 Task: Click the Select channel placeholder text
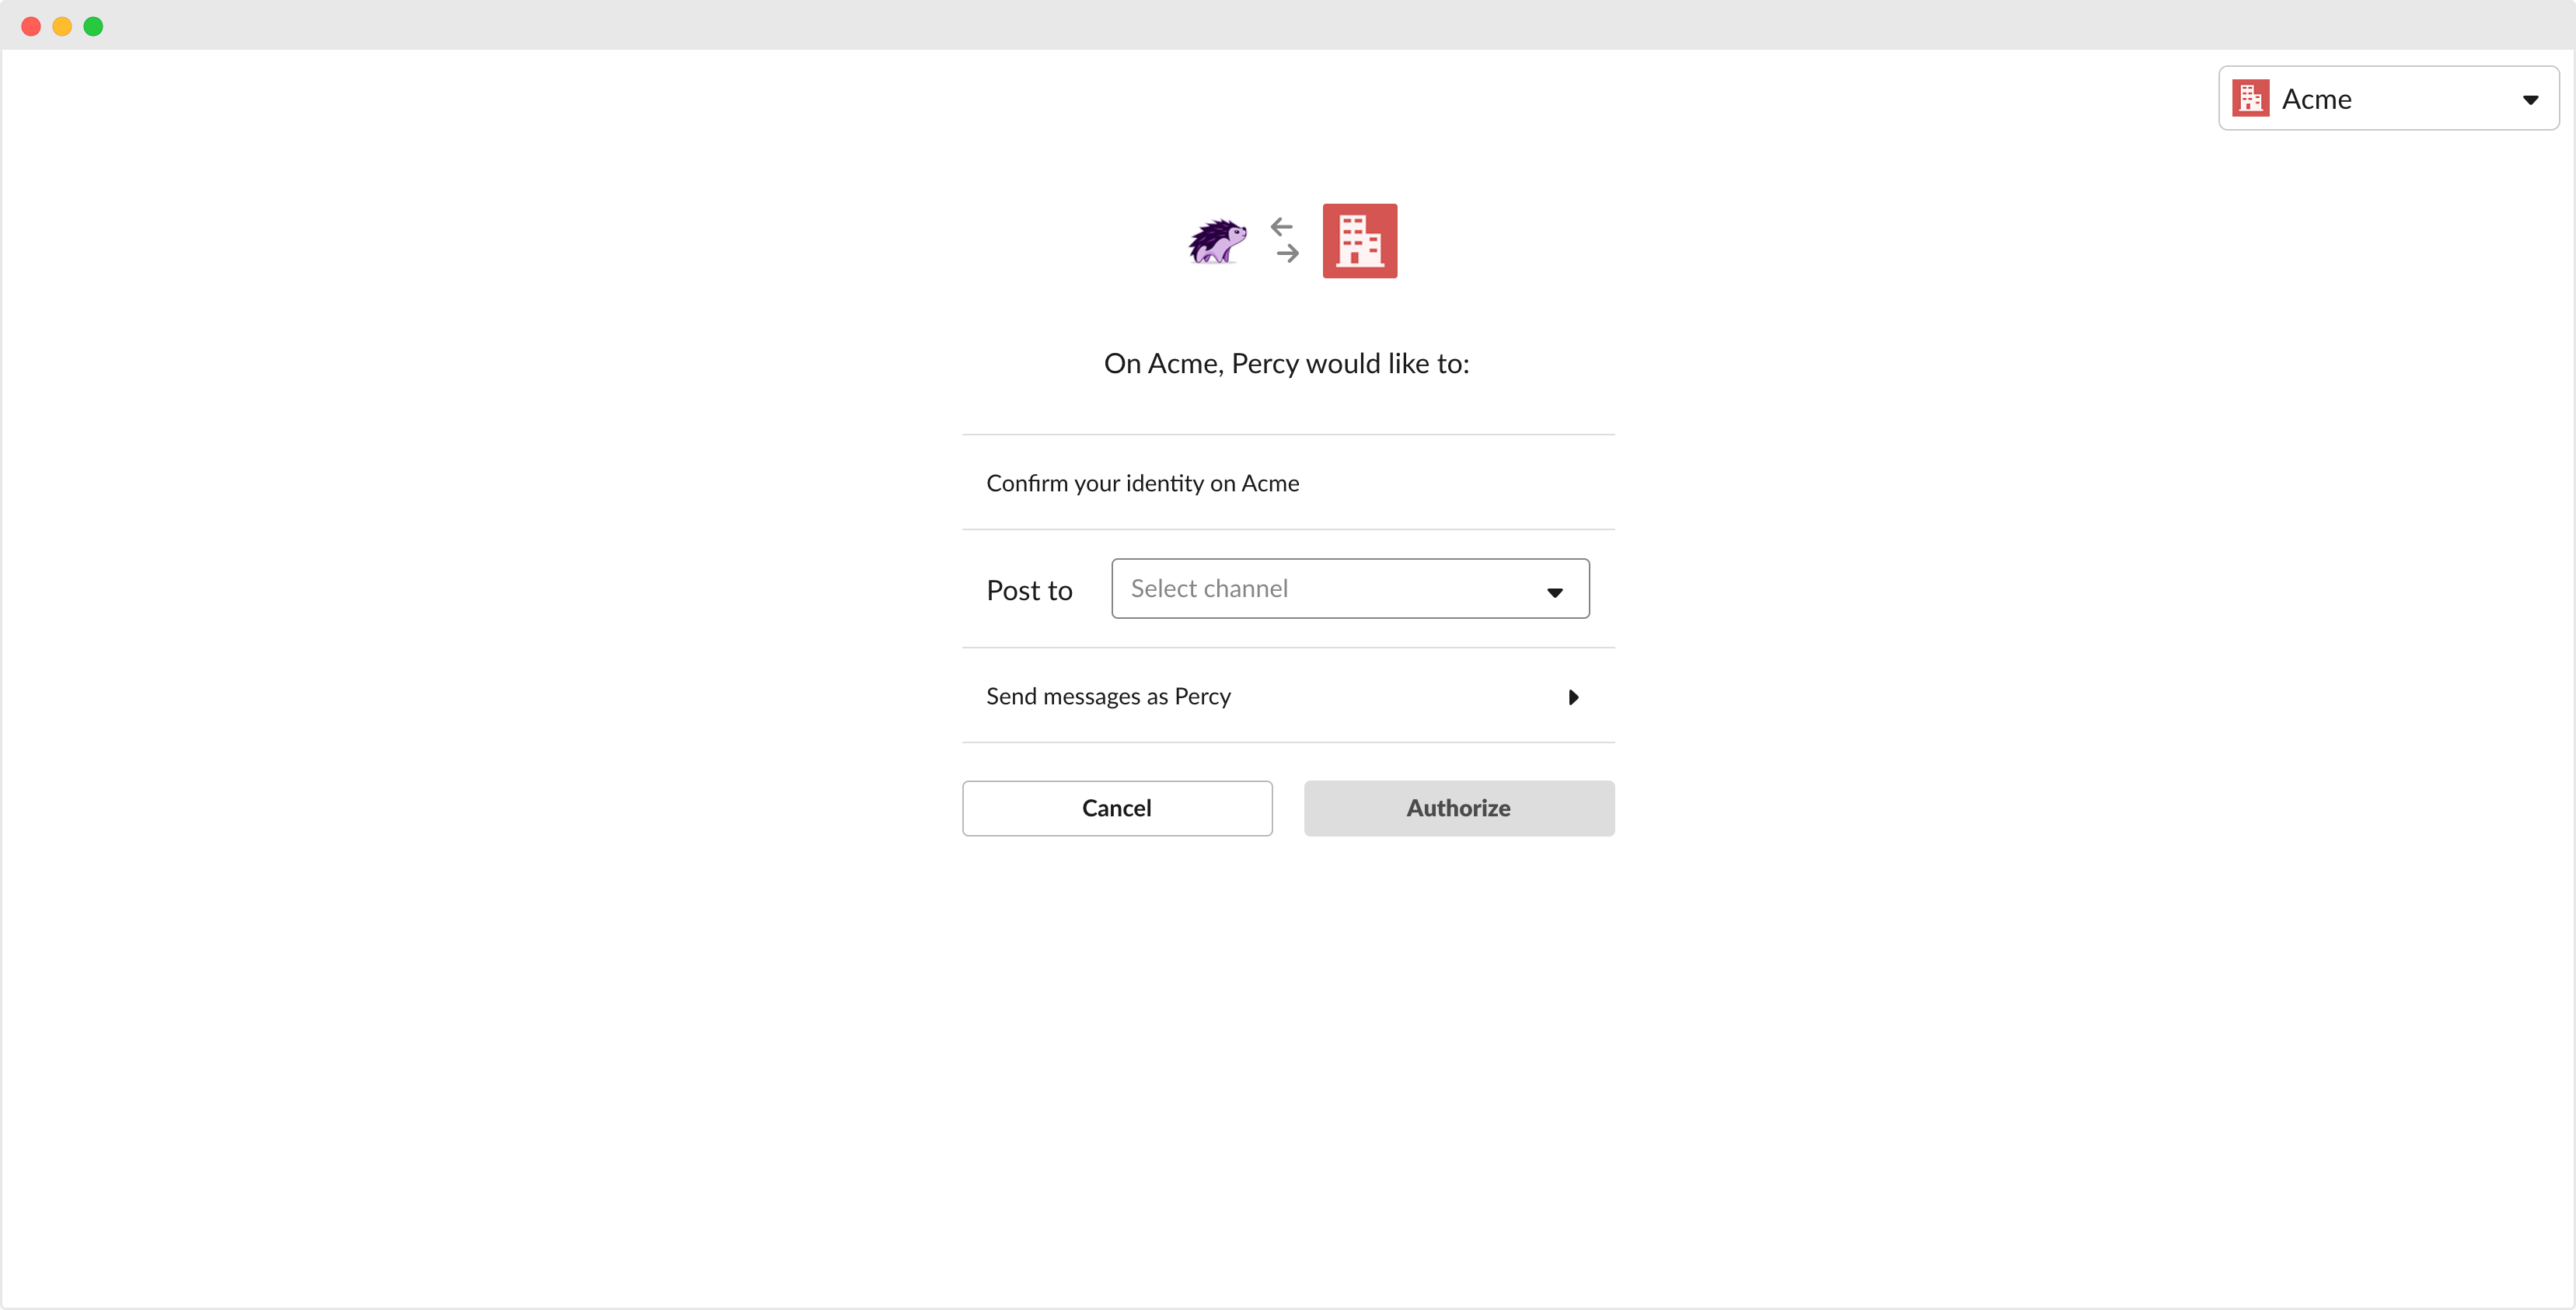(x=1208, y=588)
